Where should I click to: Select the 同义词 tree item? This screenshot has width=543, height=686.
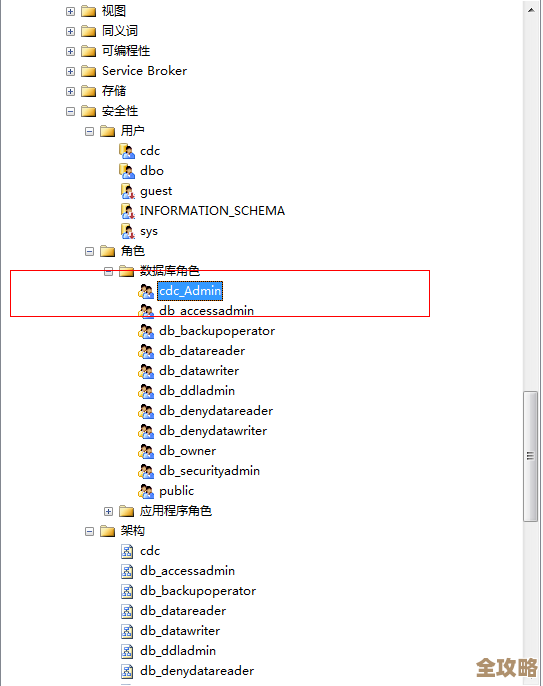click(119, 31)
